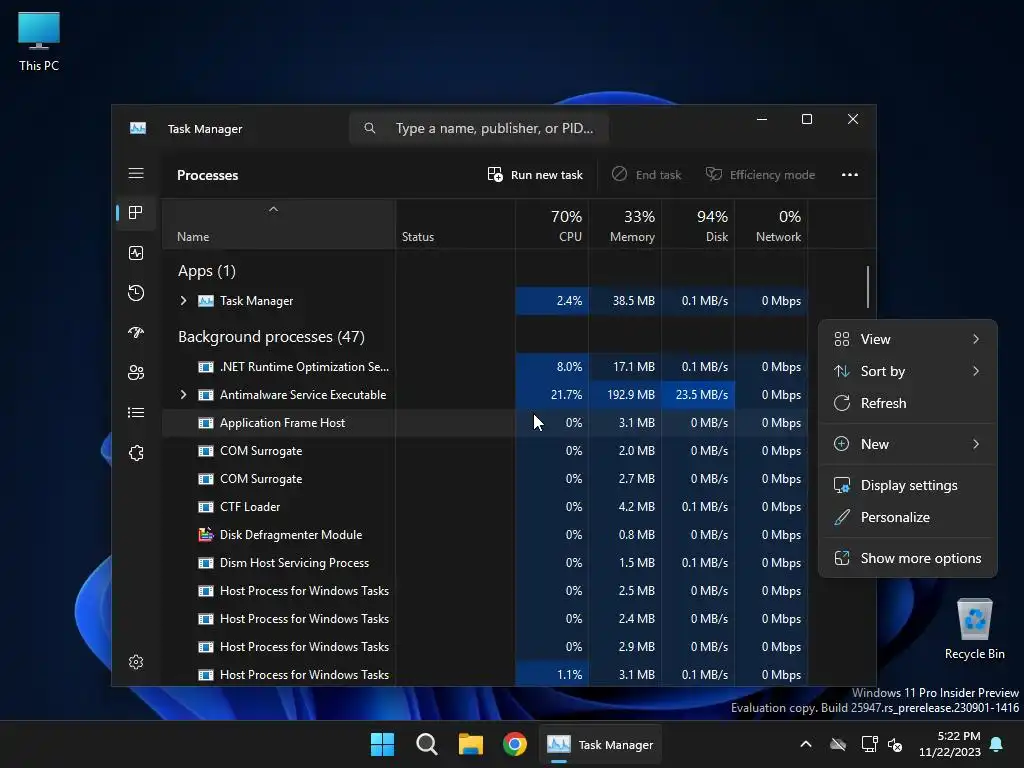
Task: Sort processes by the CPU column
Action: (552, 225)
